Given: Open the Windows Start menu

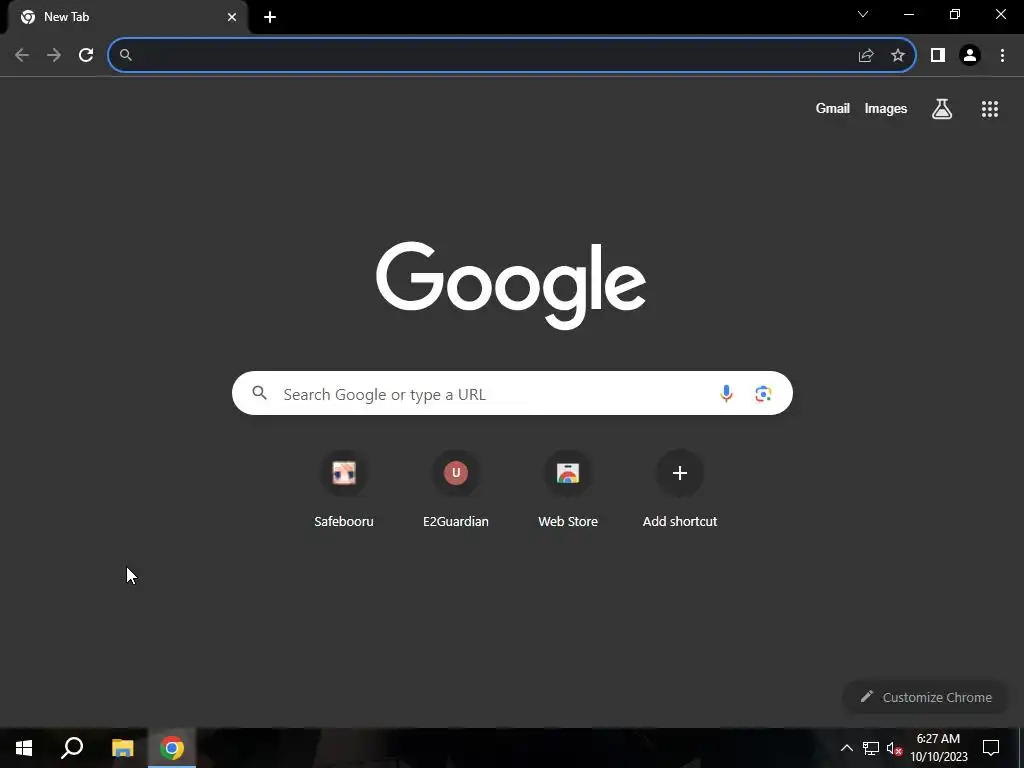Looking at the screenshot, I should (x=24, y=748).
